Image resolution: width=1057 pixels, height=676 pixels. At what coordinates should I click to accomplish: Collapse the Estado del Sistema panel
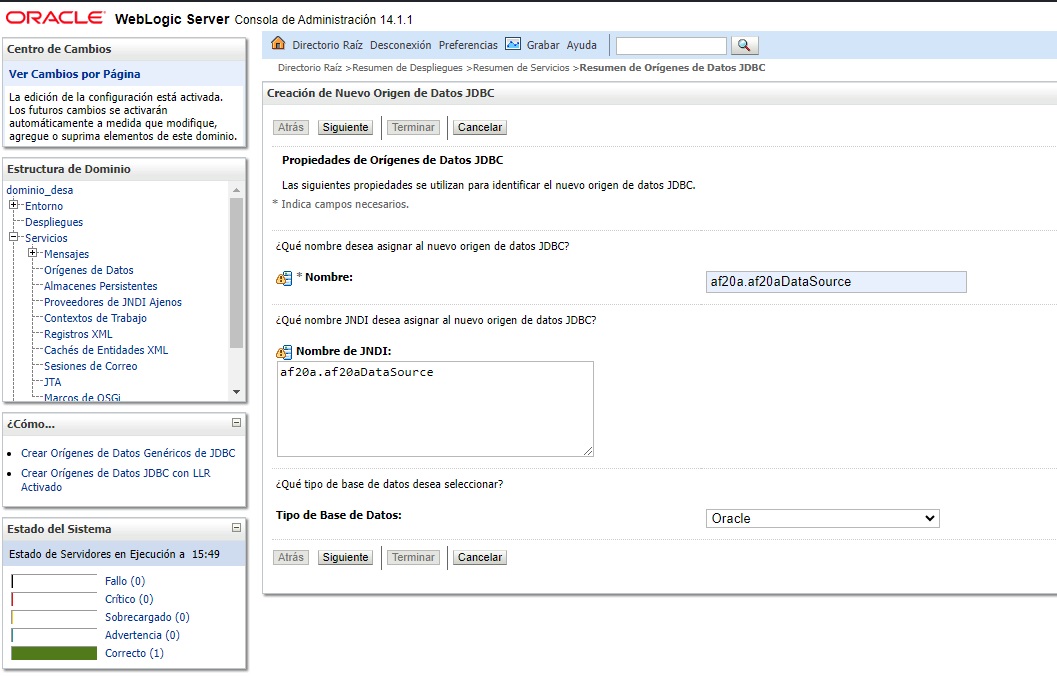[237, 528]
